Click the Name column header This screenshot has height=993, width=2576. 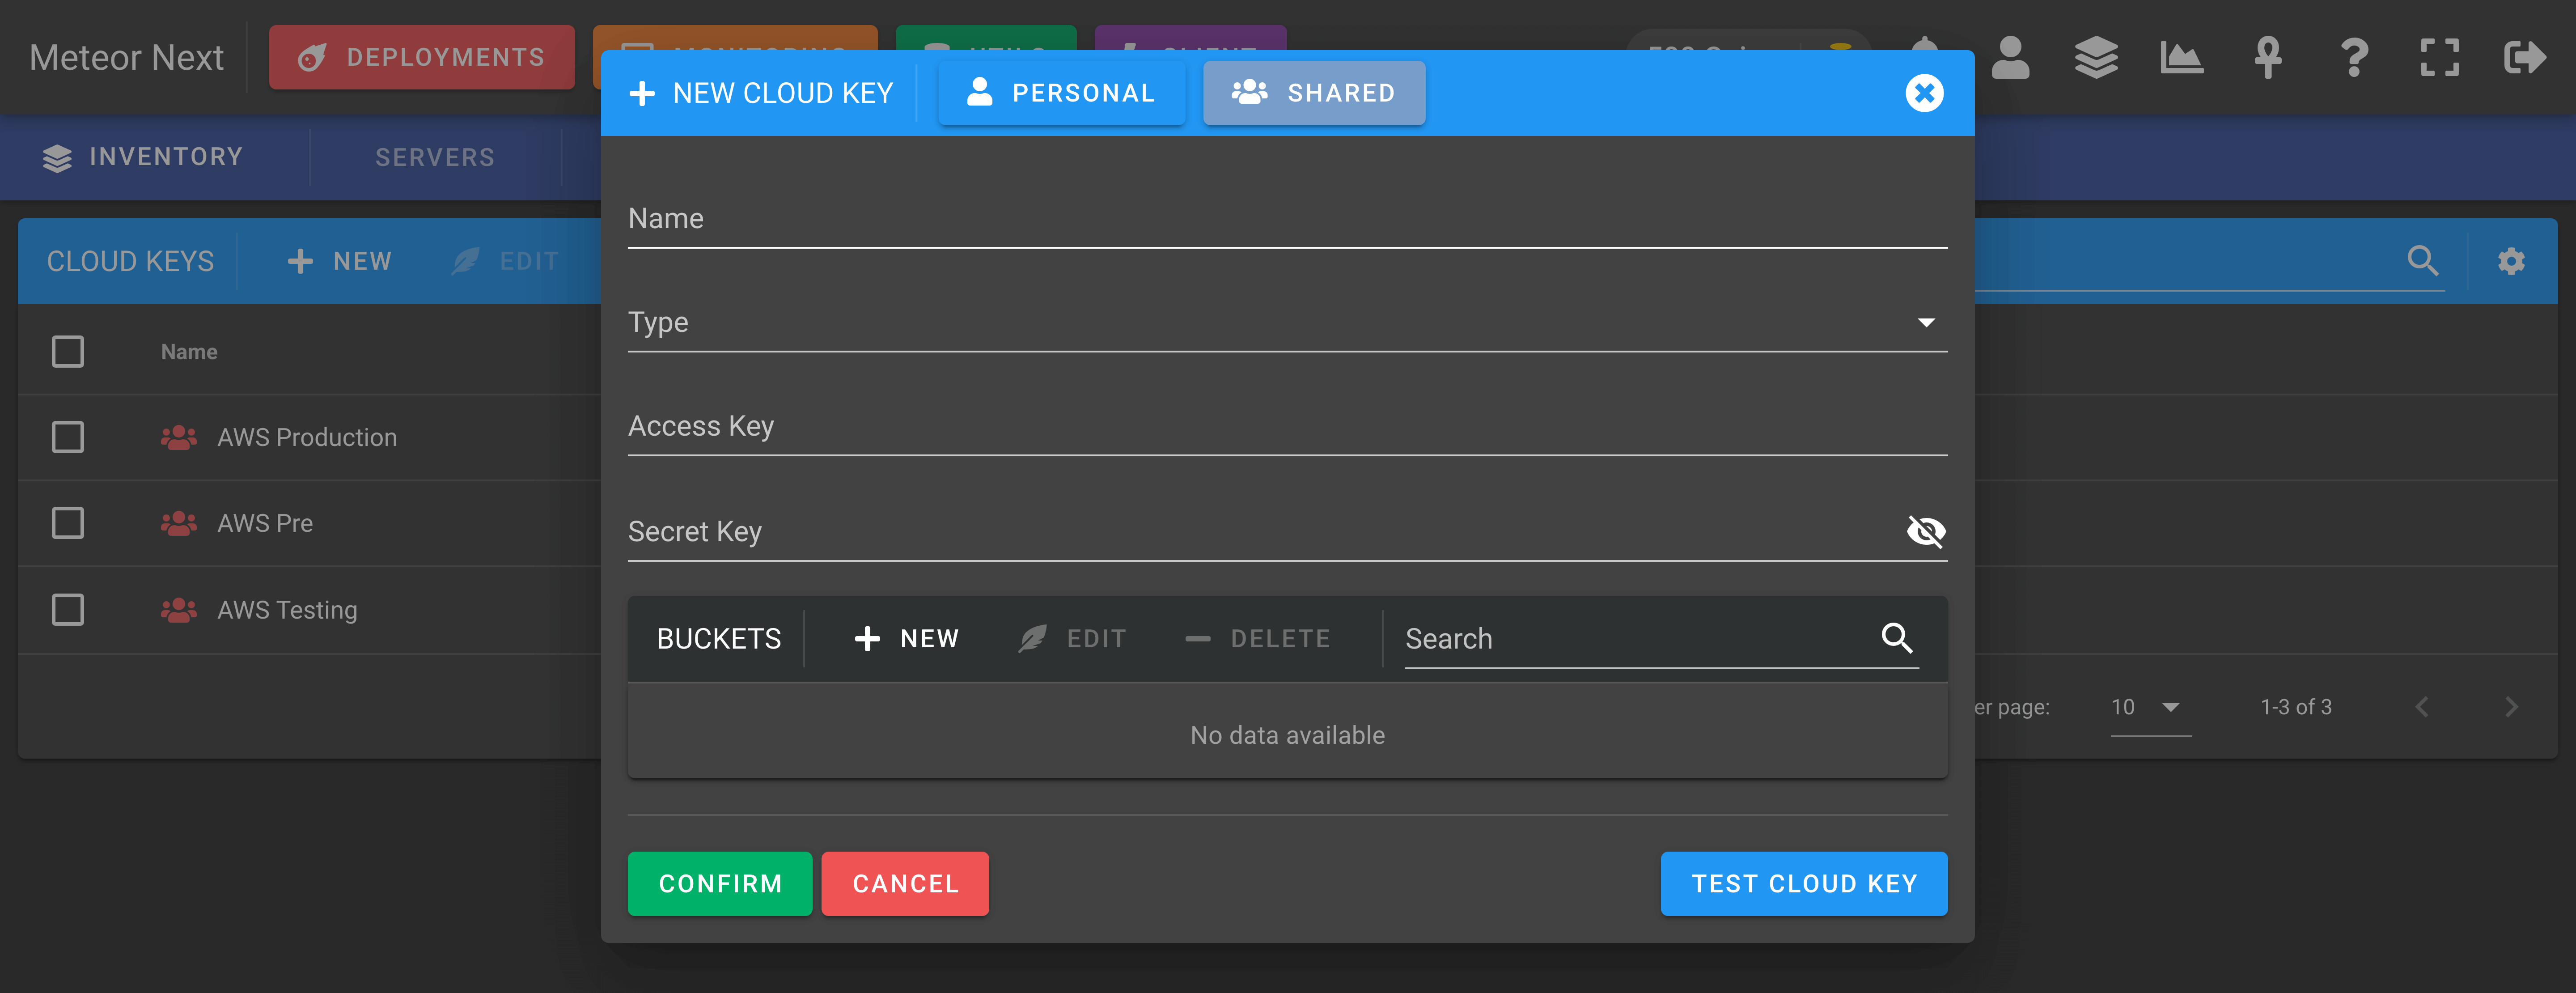189,352
